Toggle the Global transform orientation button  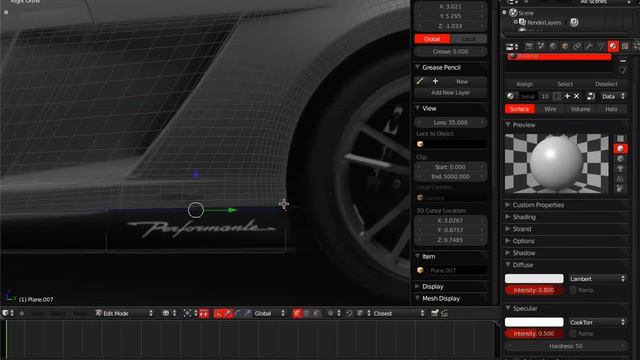coord(432,39)
